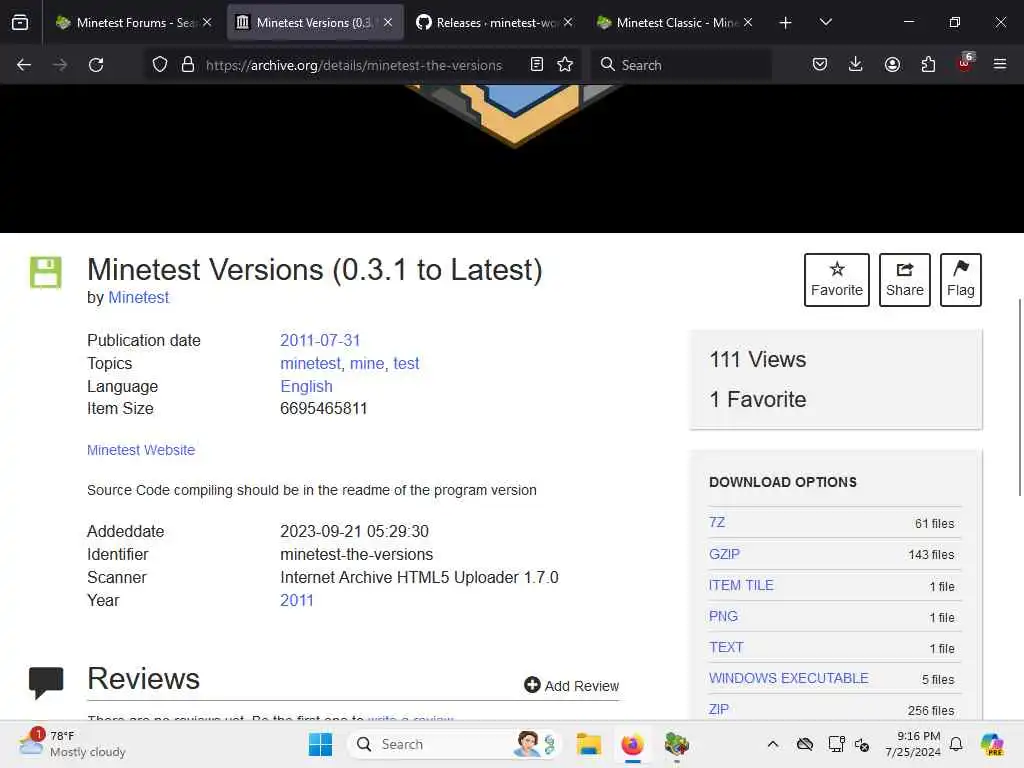1024x768 pixels.
Task: Go back to the previous page
Action: point(24,65)
